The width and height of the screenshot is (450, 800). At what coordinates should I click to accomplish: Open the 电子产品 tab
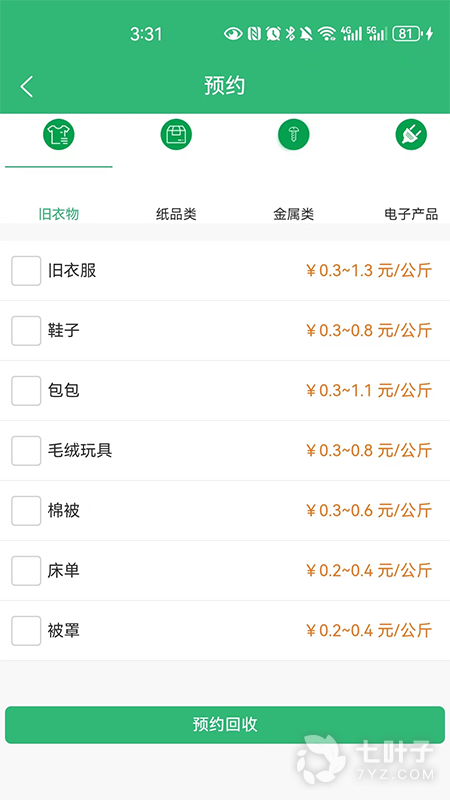pyautogui.click(x=411, y=214)
